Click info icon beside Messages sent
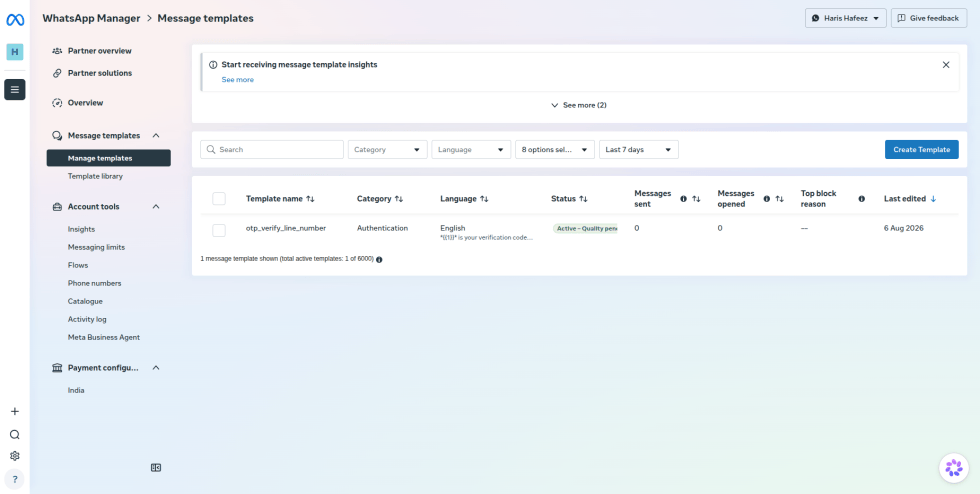The image size is (980, 494). (x=683, y=199)
